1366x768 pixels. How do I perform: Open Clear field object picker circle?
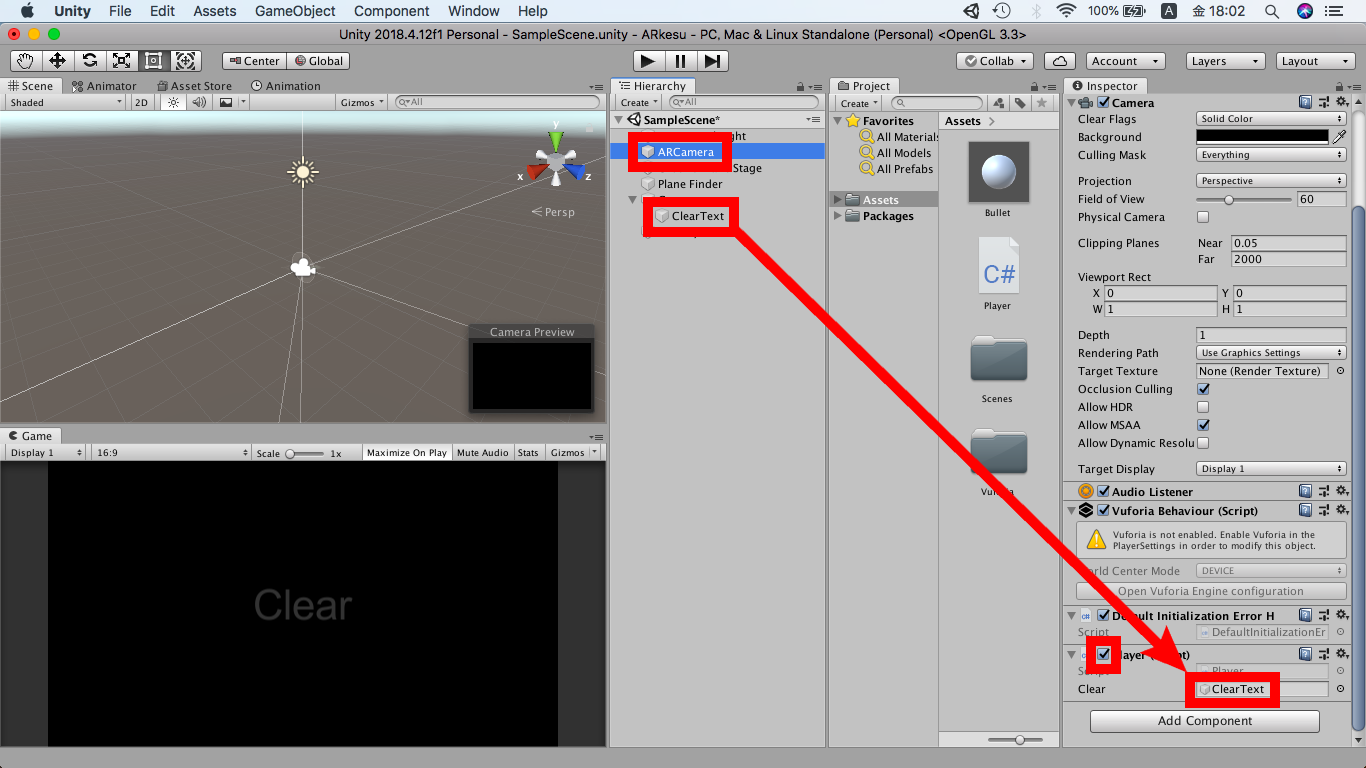point(1340,689)
